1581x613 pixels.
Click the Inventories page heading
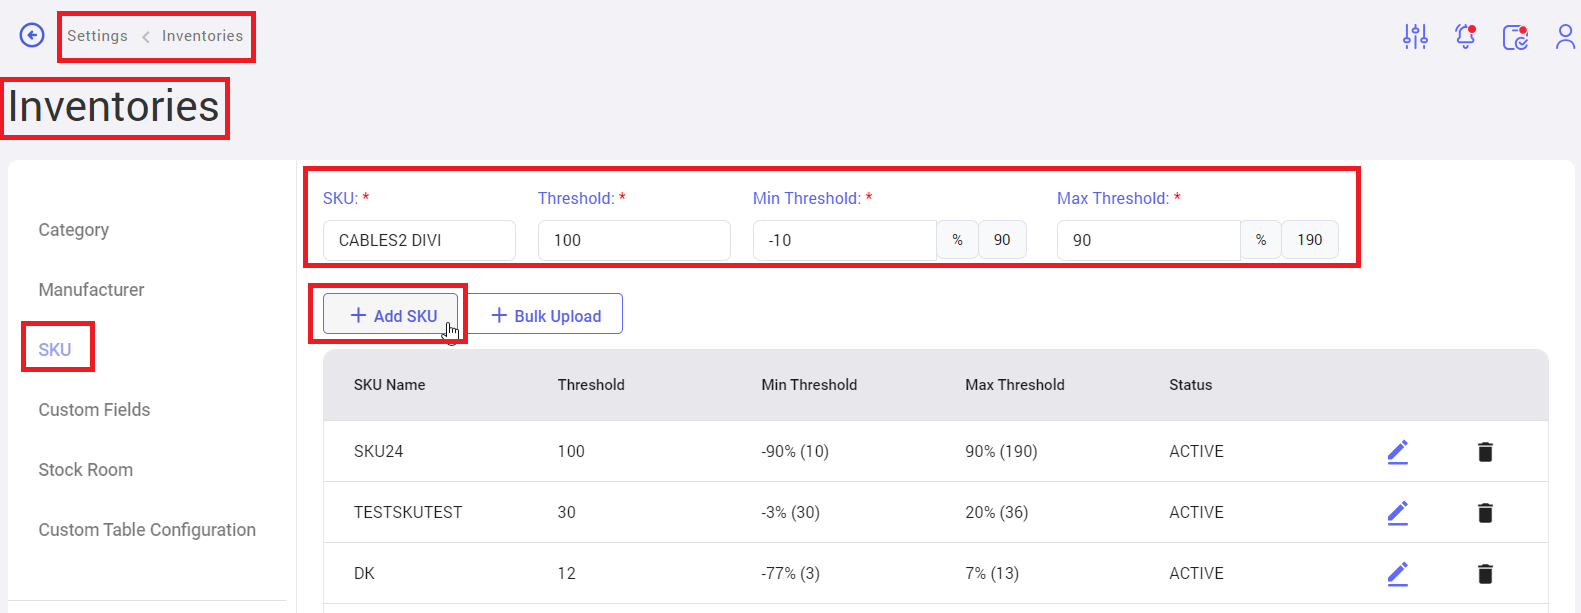pos(114,107)
